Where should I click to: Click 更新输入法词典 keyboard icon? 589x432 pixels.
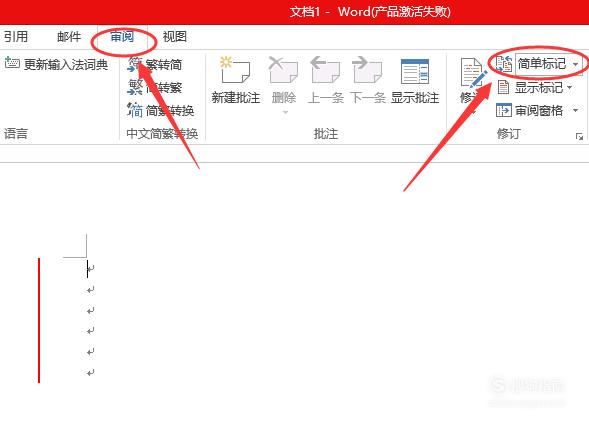[12, 63]
